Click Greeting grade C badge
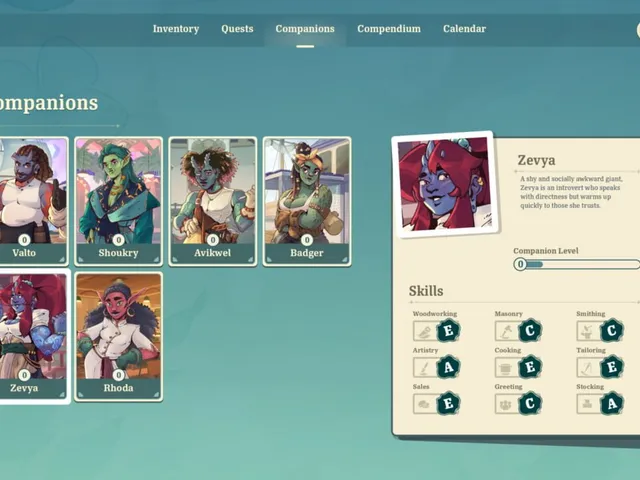This screenshot has width=640, height=480. 530,404
